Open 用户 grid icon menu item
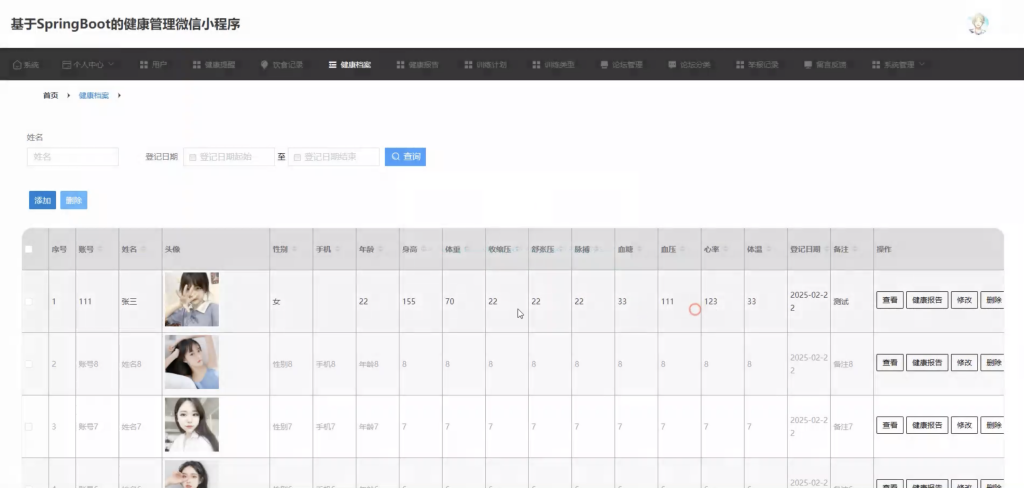The image size is (1024, 488). (x=153, y=65)
